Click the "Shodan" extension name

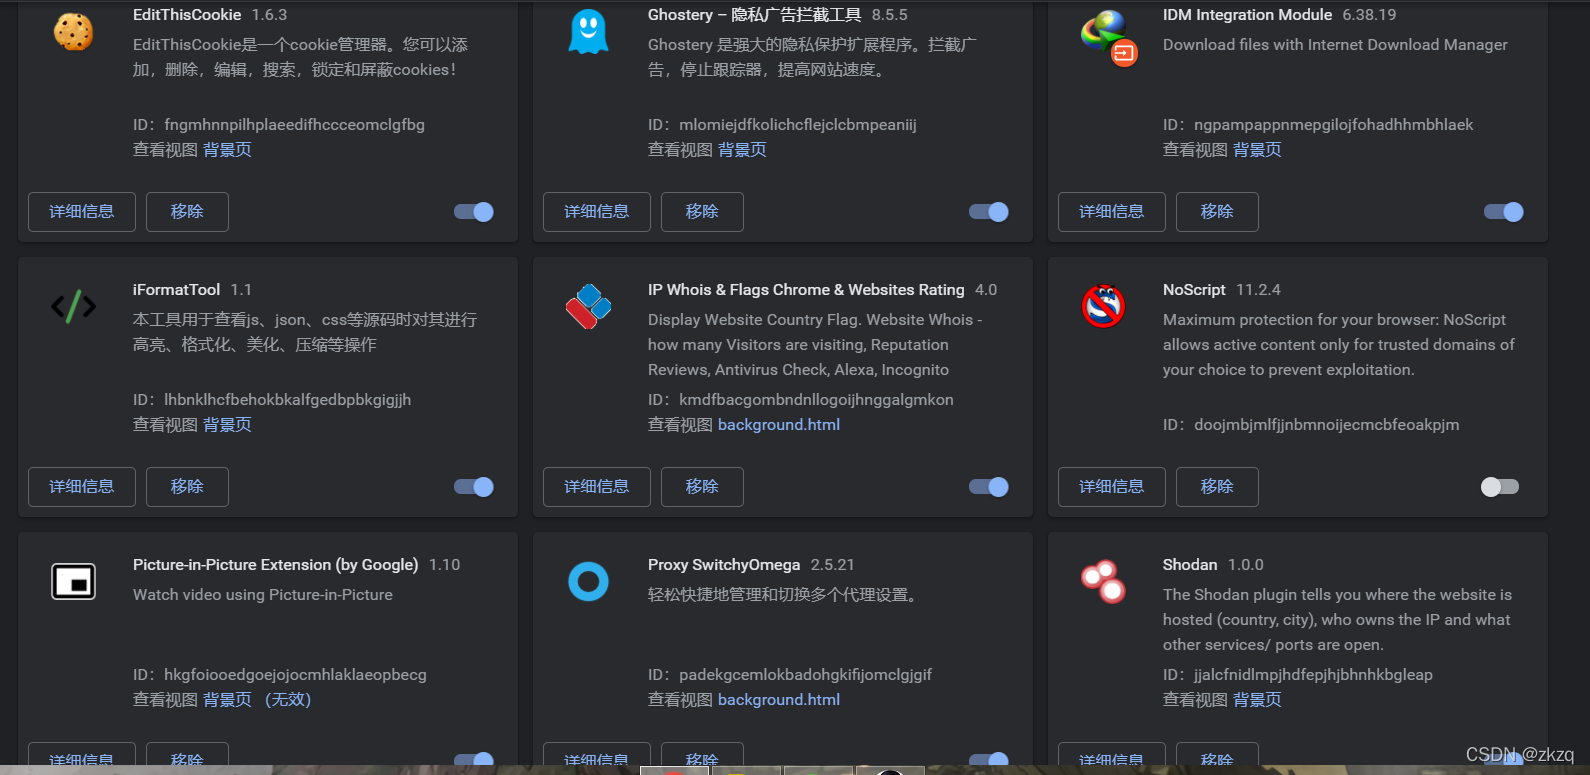[x=1190, y=565]
